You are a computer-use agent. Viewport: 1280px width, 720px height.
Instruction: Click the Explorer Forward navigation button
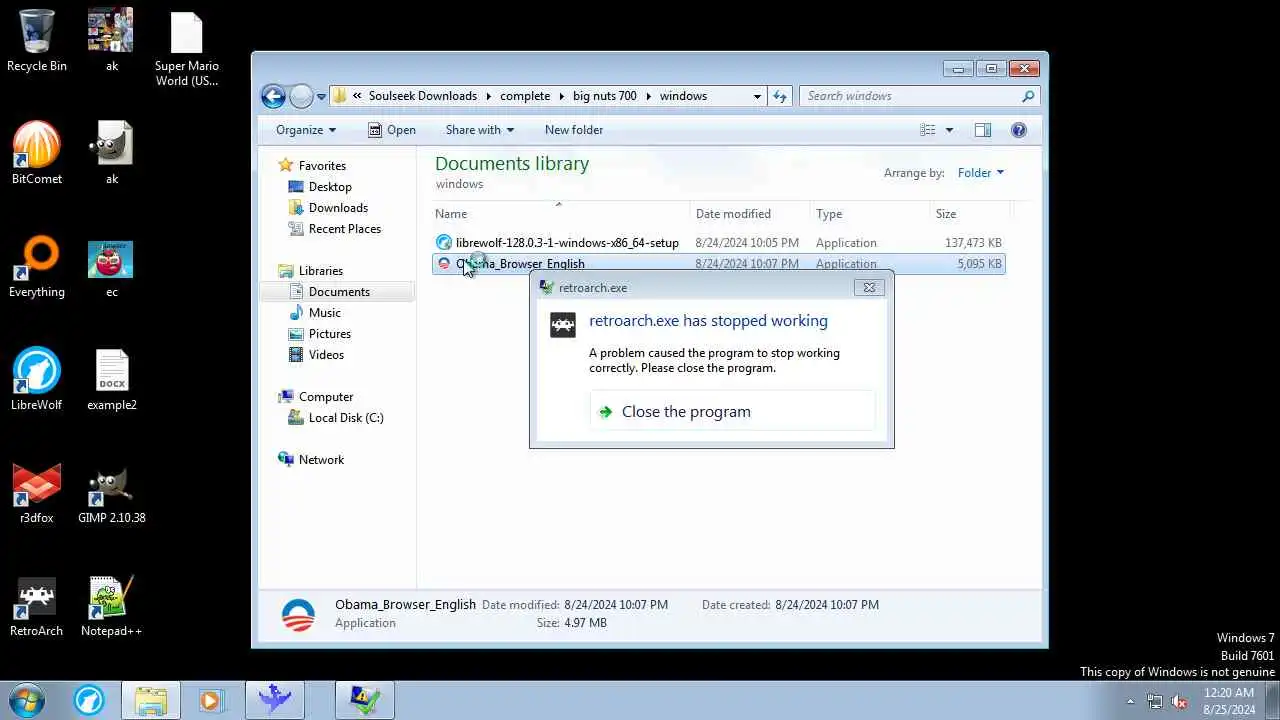pyautogui.click(x=301, y=96)
